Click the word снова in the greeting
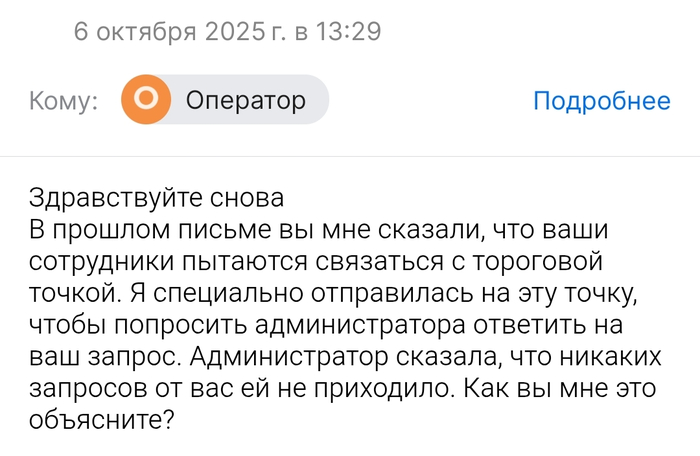 point(250,195)
